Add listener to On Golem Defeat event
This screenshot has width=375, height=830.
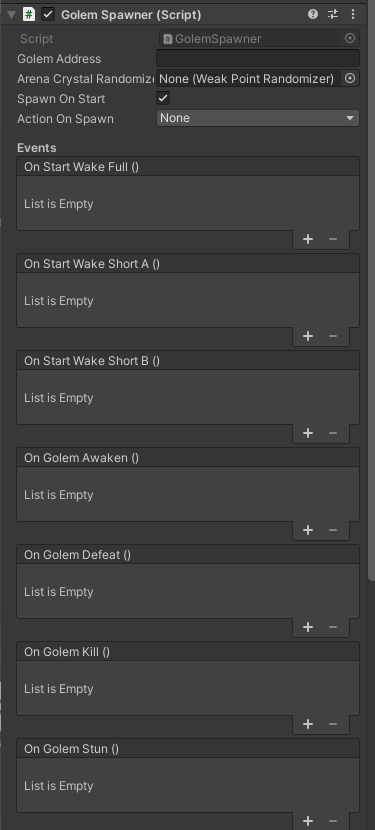[x=308, y=627]
